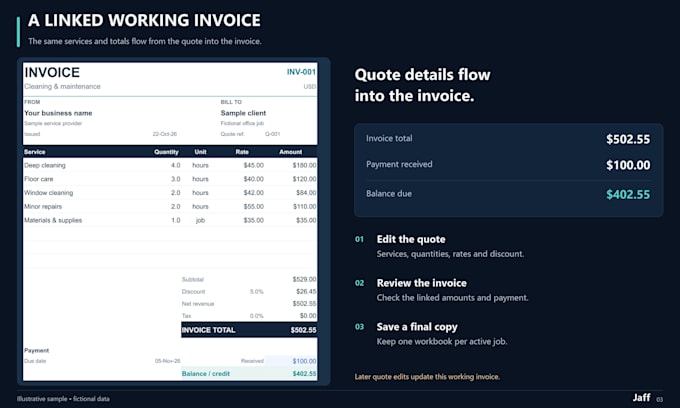Select the 'Floor care' service row
Screen dimensions: 680x408
coord(170,179)
